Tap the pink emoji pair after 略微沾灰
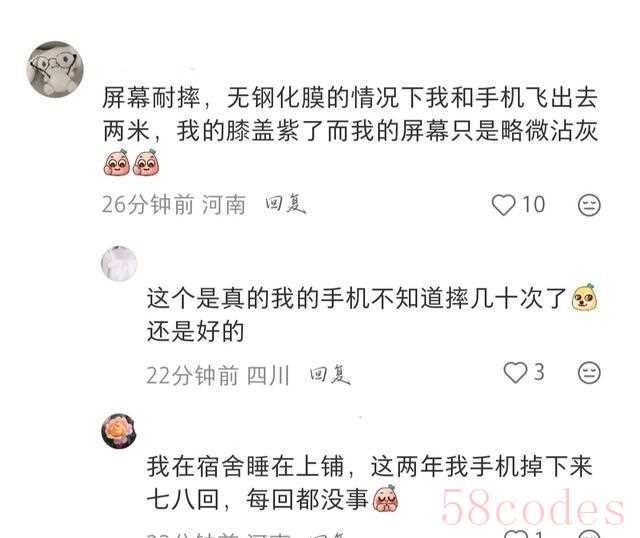The image size is (640, 538). [x=131, y=163]
